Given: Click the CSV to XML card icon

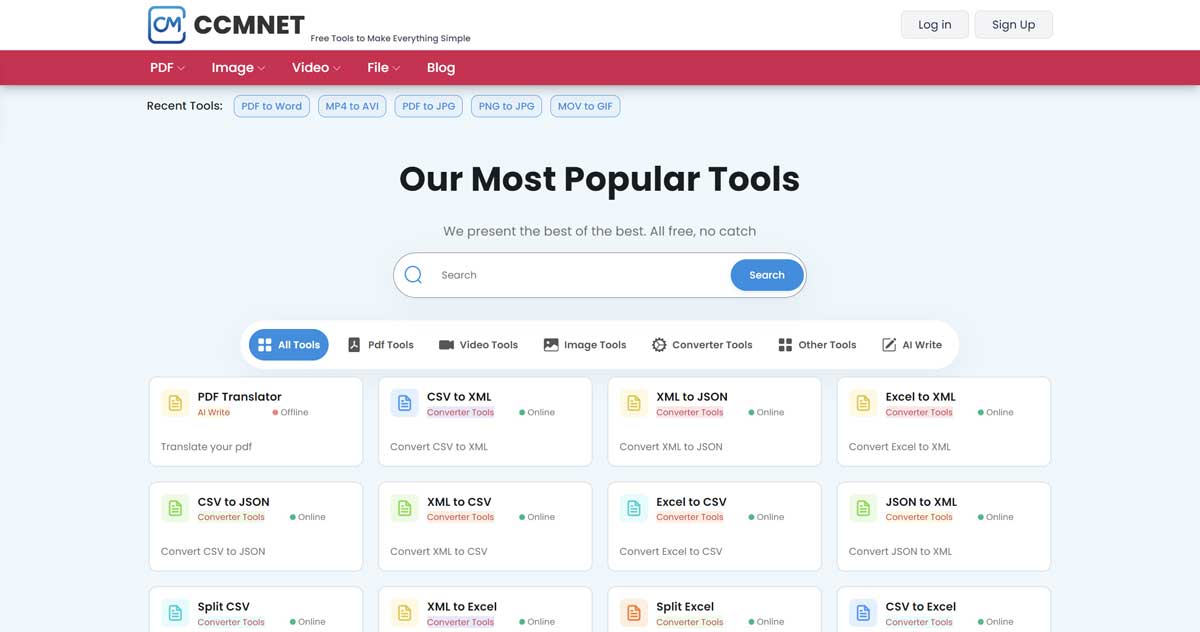Looking at the screenshot, I should click(x=404, y=403).
